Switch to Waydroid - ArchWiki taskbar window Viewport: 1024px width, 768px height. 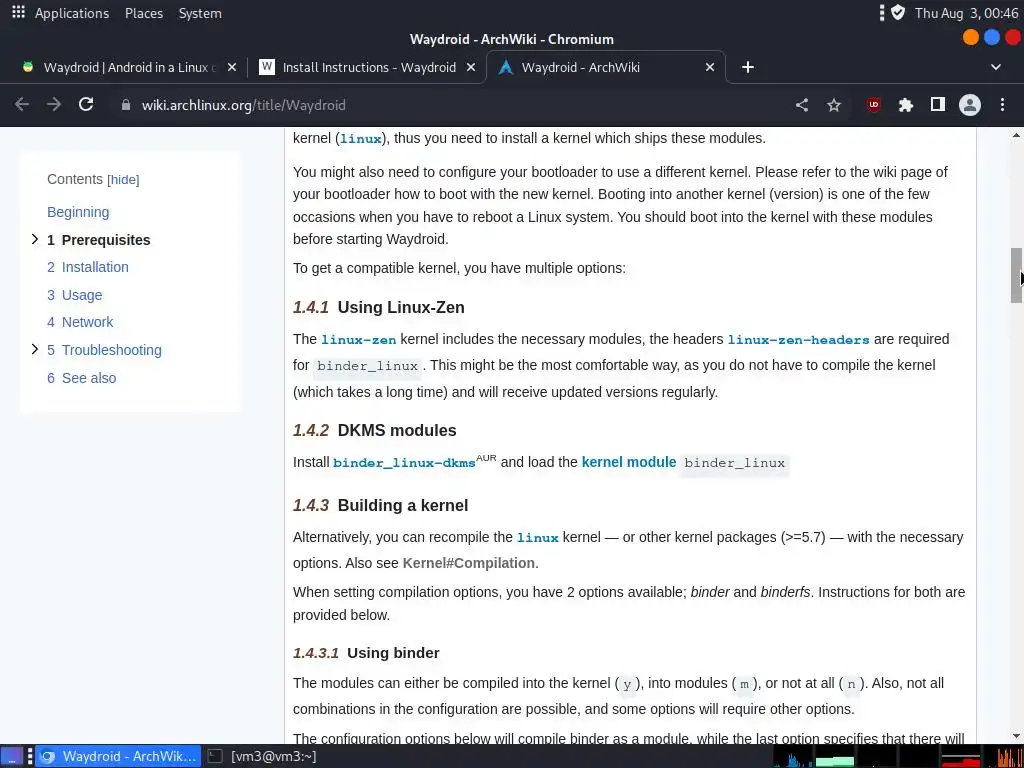[x=118, y=756]
